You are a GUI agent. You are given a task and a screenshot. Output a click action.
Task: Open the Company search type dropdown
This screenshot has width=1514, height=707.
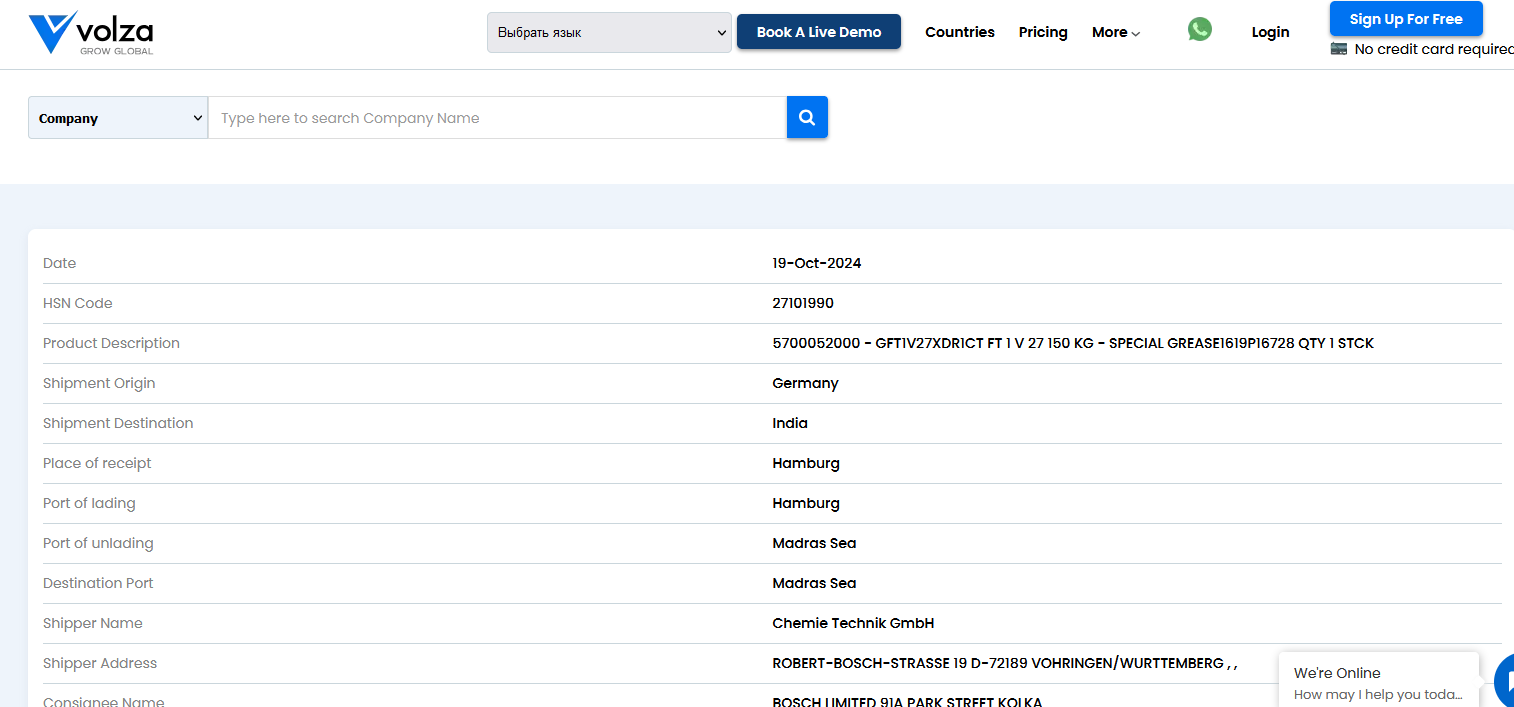tap(118, 118)
